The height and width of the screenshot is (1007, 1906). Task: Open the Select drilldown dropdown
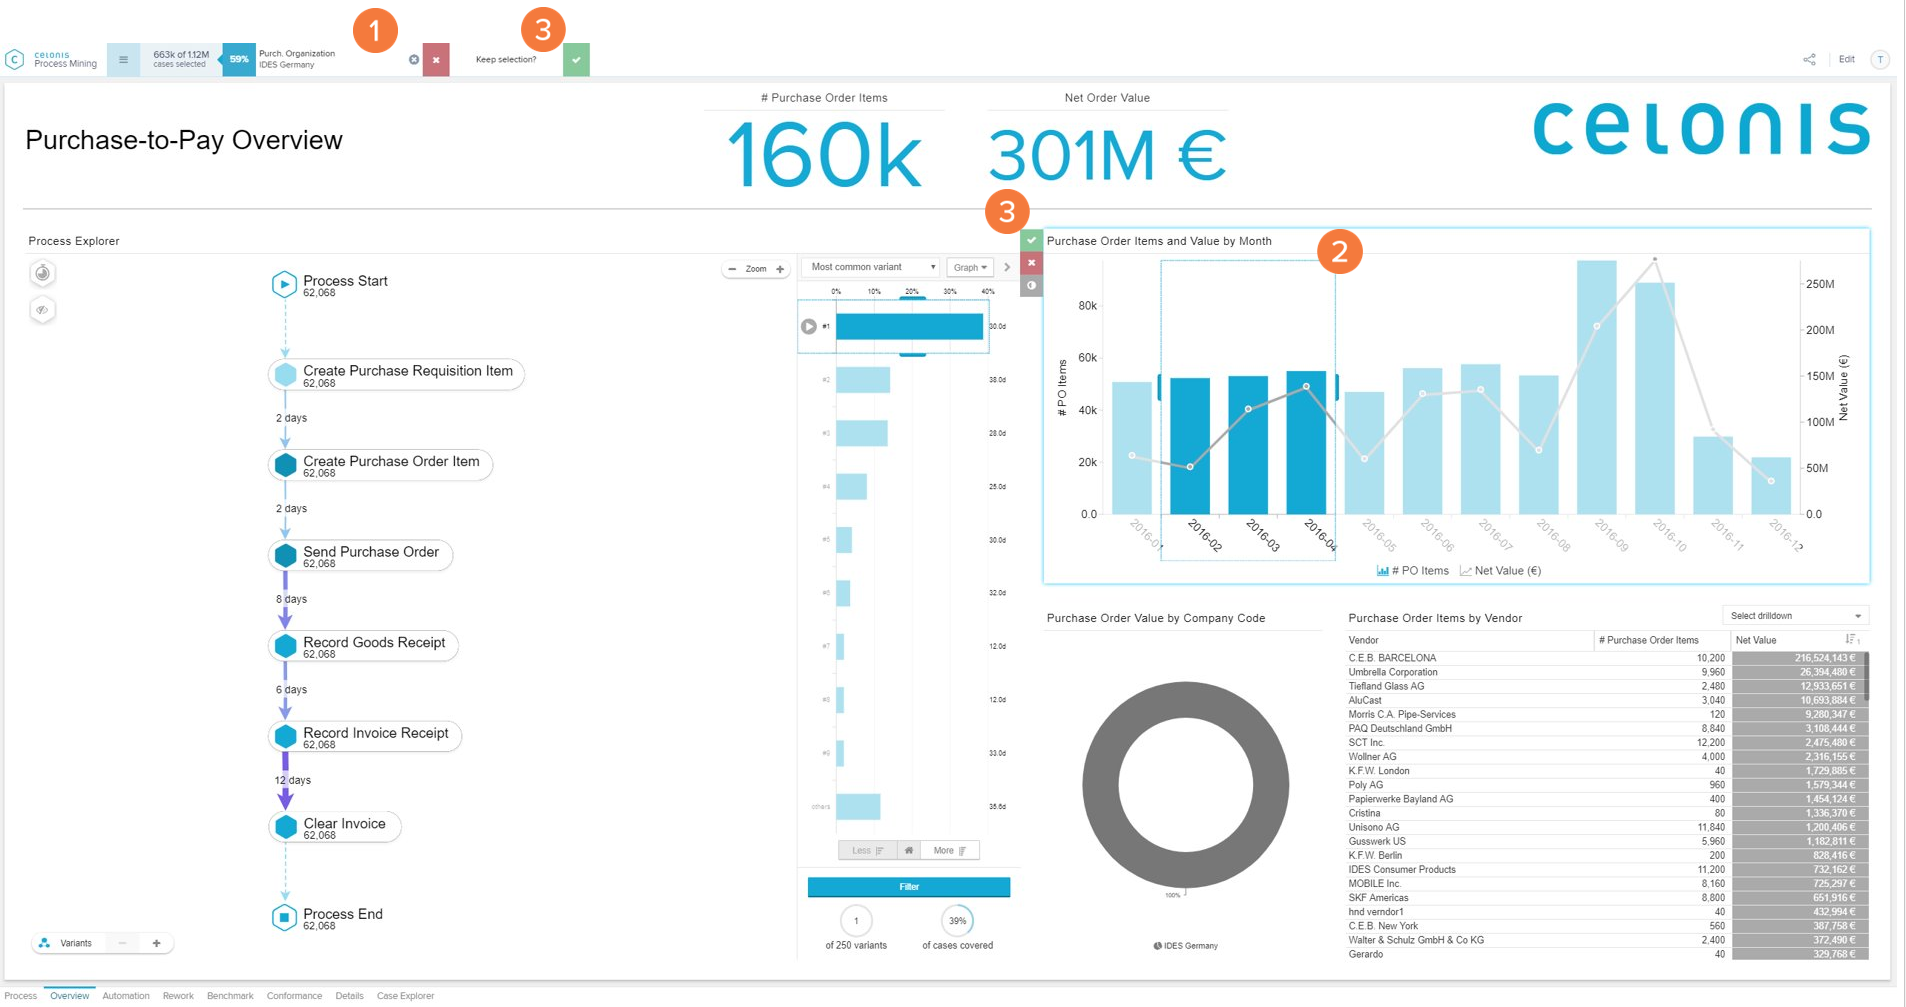pyautogui.click(x=1795, y=616)
